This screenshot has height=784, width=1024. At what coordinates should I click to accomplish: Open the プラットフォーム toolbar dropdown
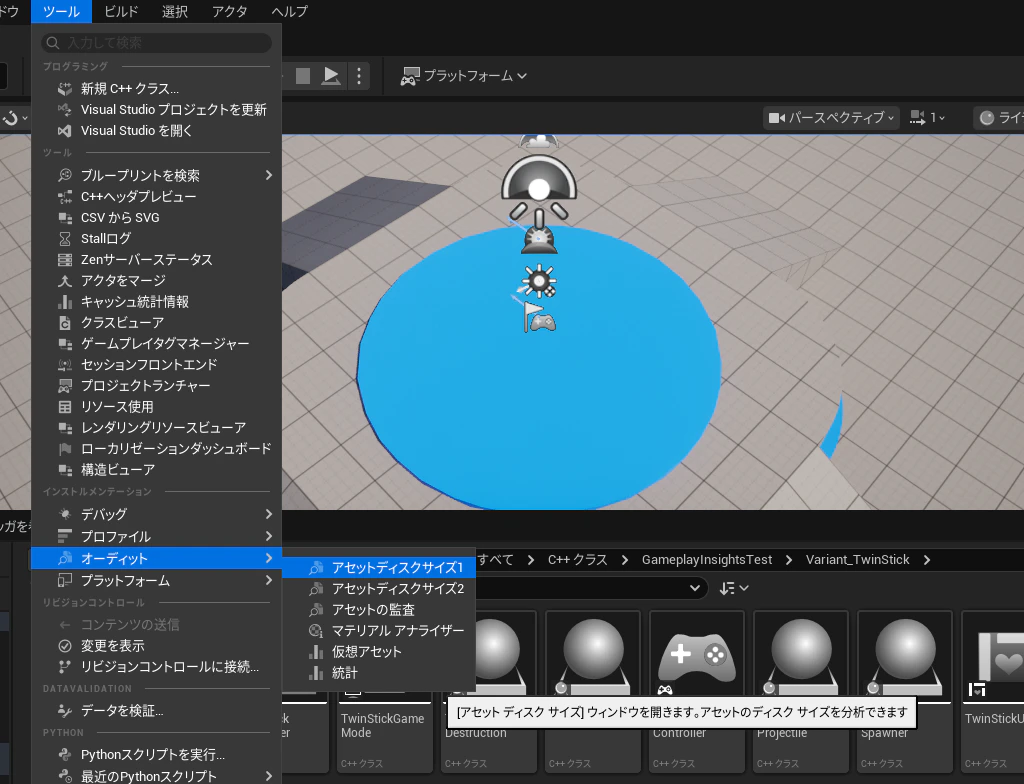pos(464,76)
